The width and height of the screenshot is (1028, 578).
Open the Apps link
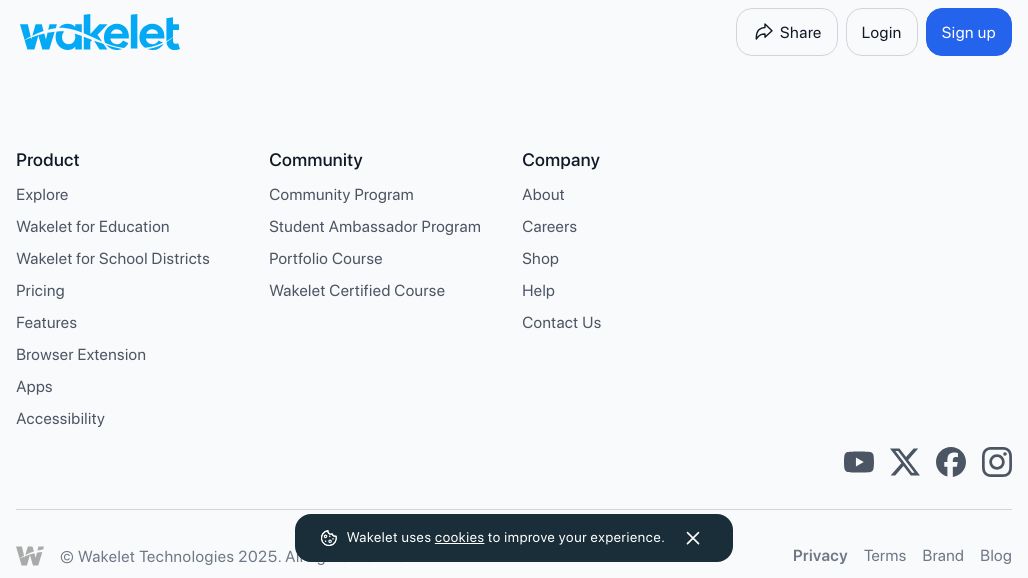tap(34, 387)
